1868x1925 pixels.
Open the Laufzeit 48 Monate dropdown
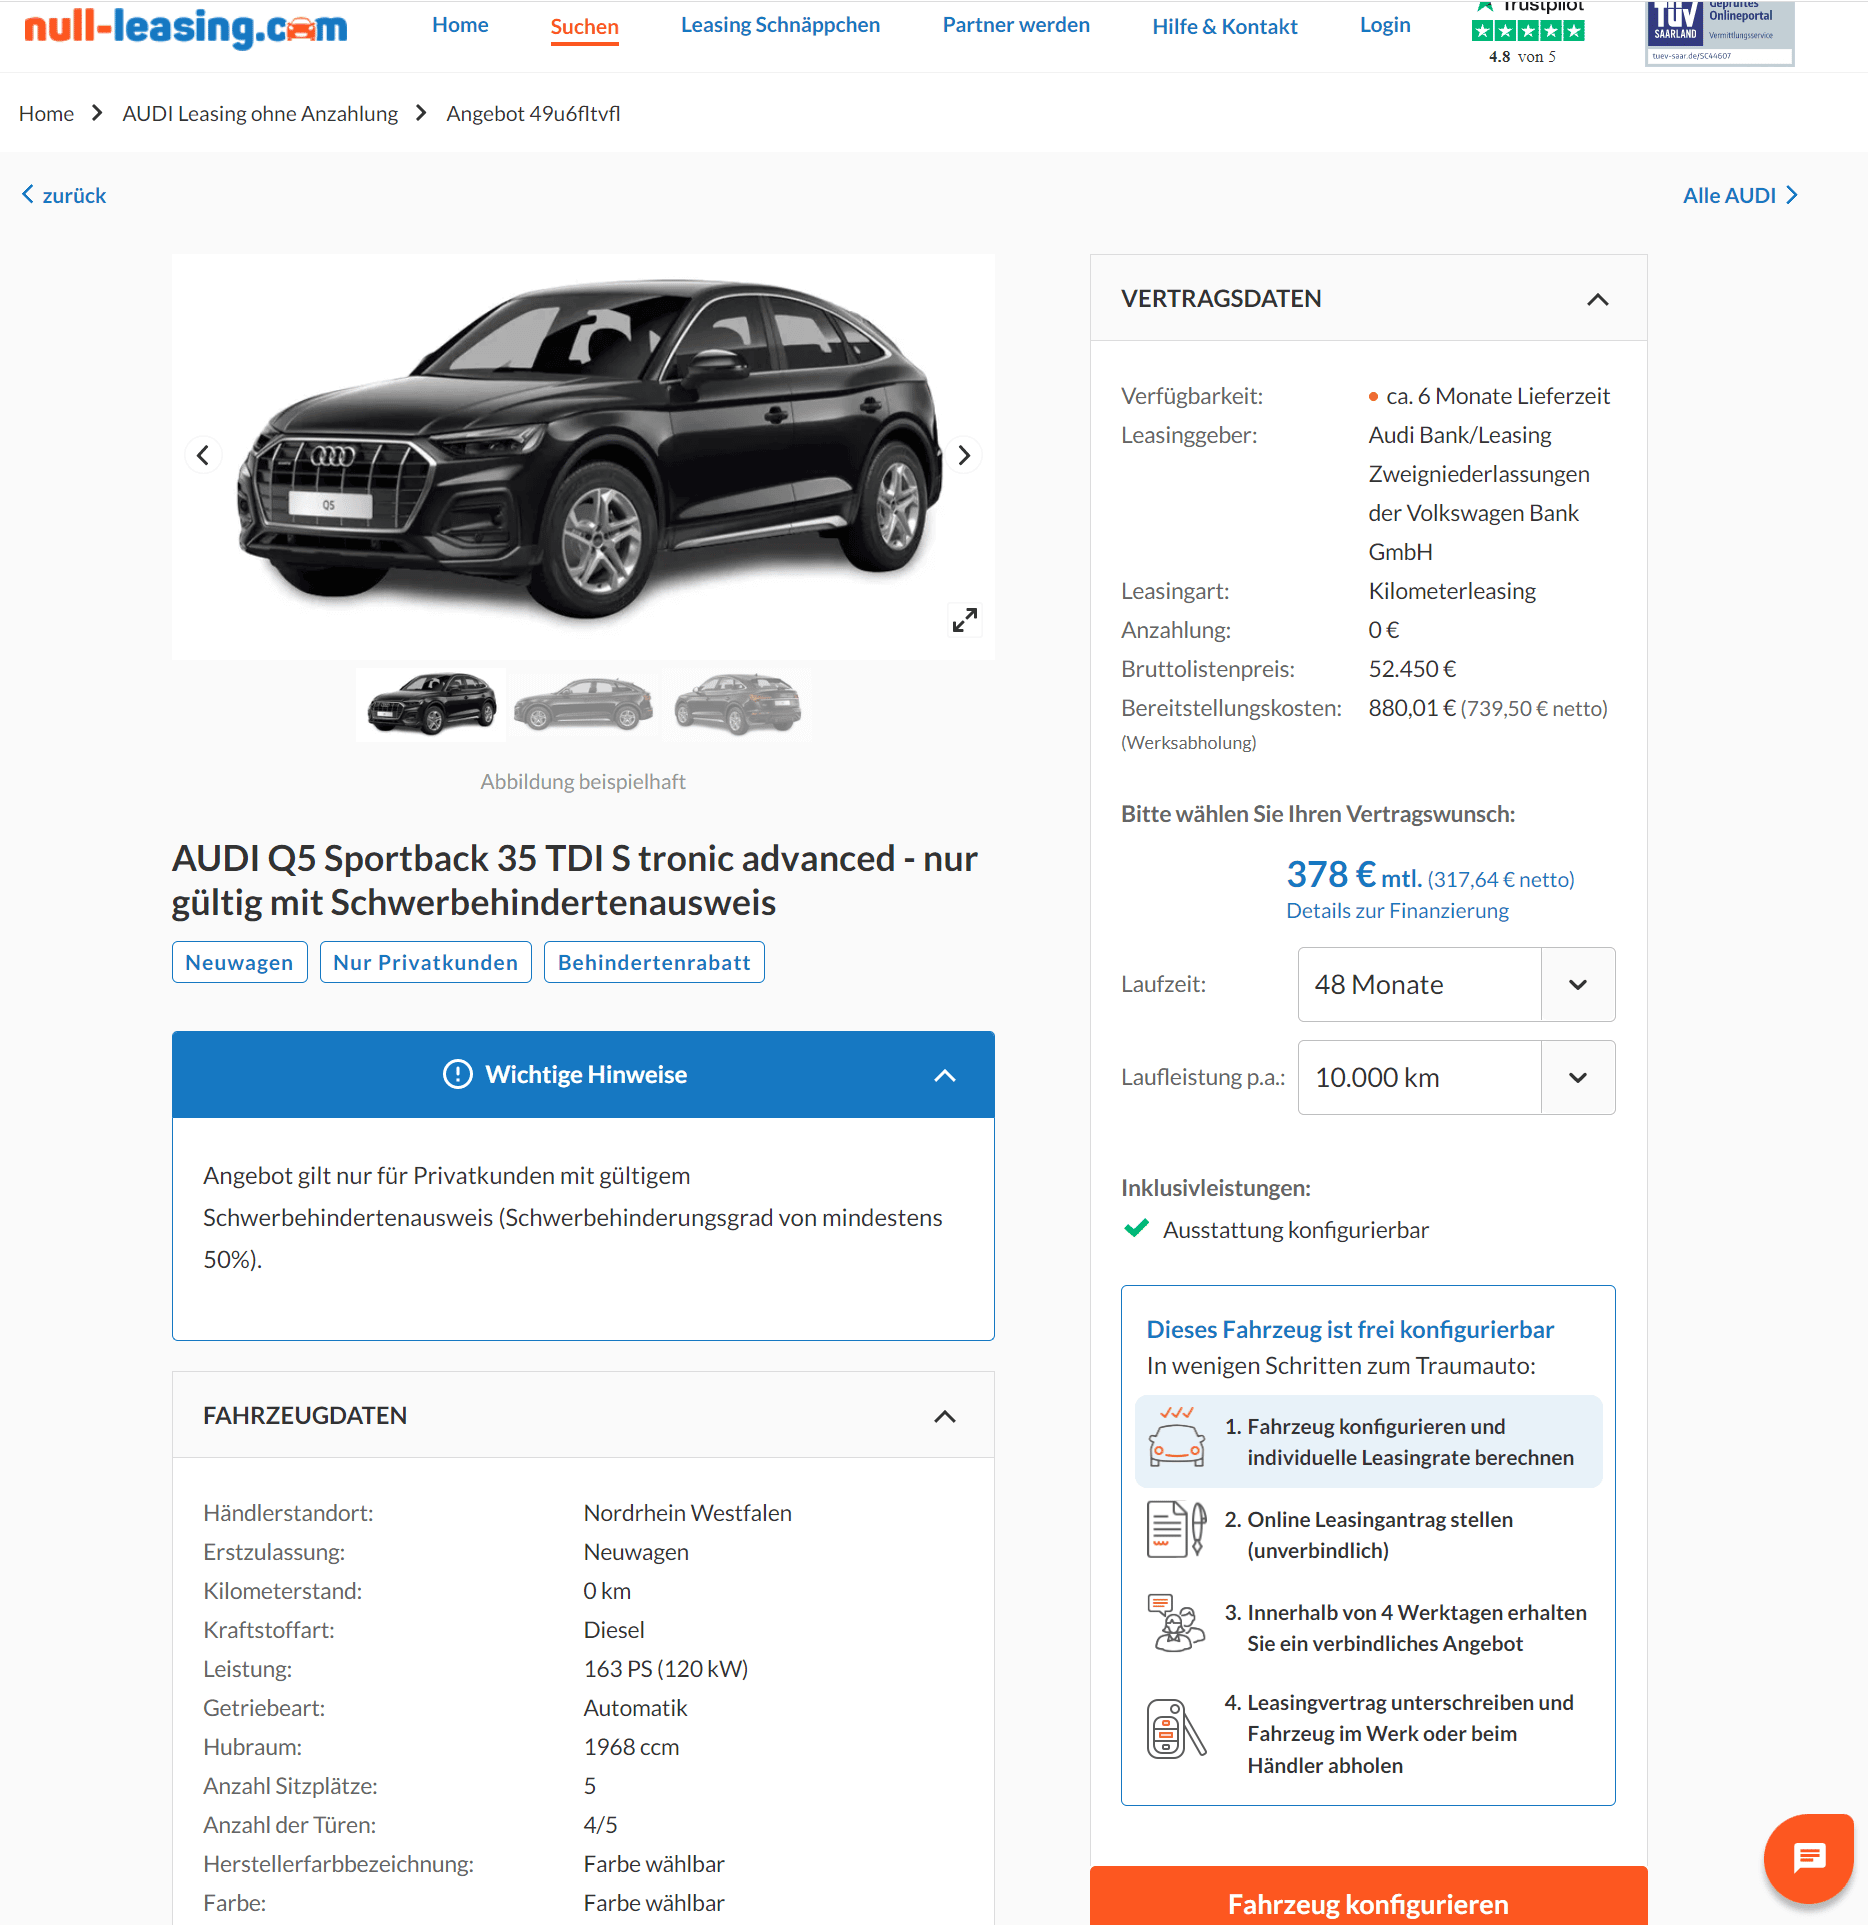[1456, 984]
